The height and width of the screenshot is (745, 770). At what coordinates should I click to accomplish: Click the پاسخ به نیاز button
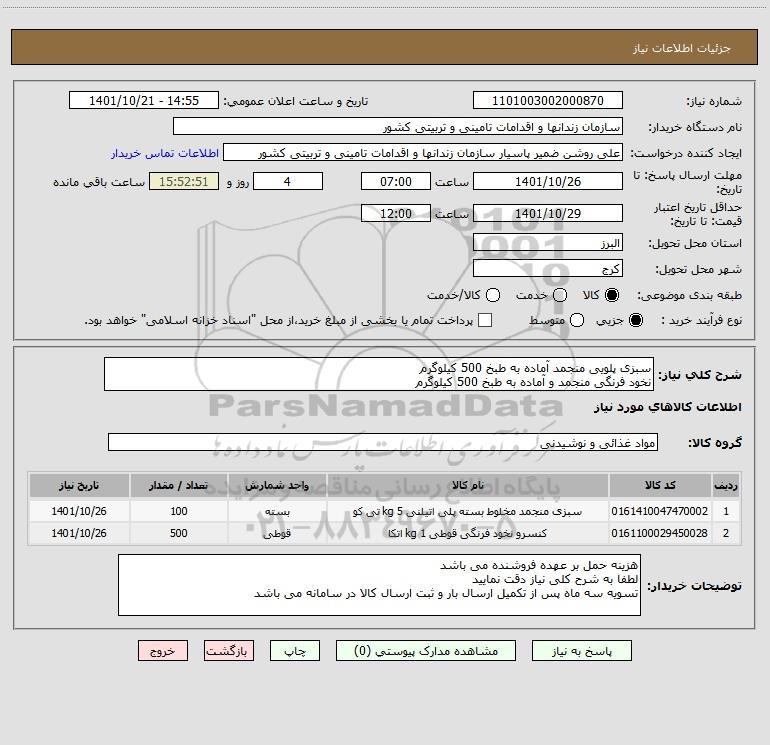[x=582, y=651]
